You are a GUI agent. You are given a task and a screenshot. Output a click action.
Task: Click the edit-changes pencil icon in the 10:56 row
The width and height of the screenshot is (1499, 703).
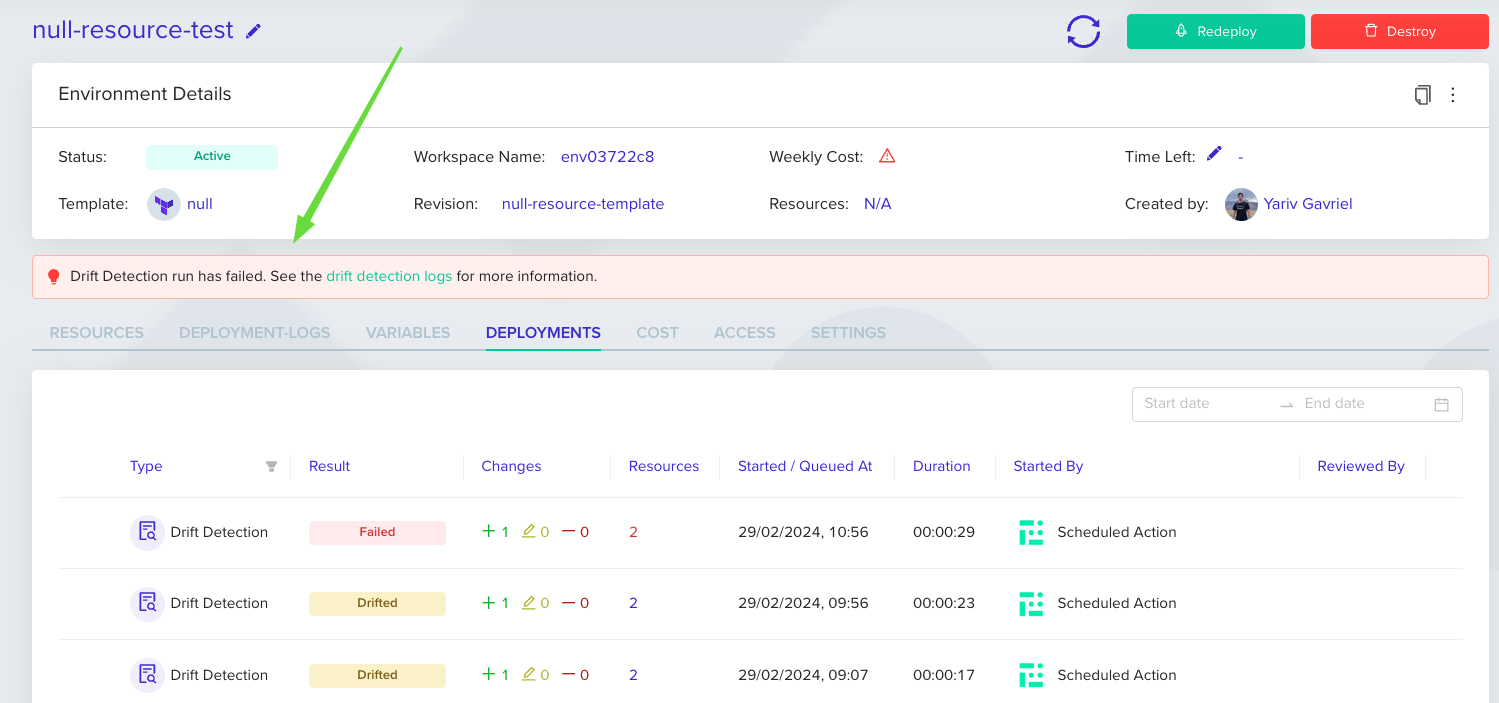(x=529, y=532)
